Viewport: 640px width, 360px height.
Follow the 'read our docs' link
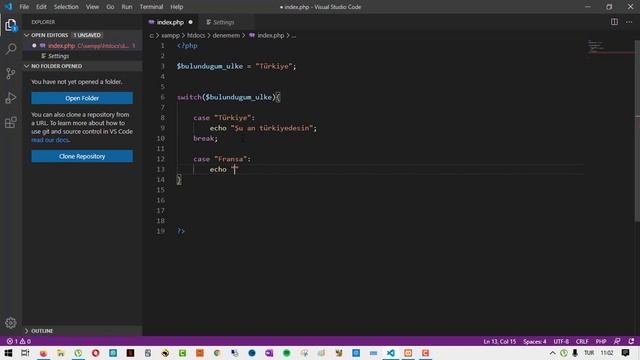tap(50, 140)
